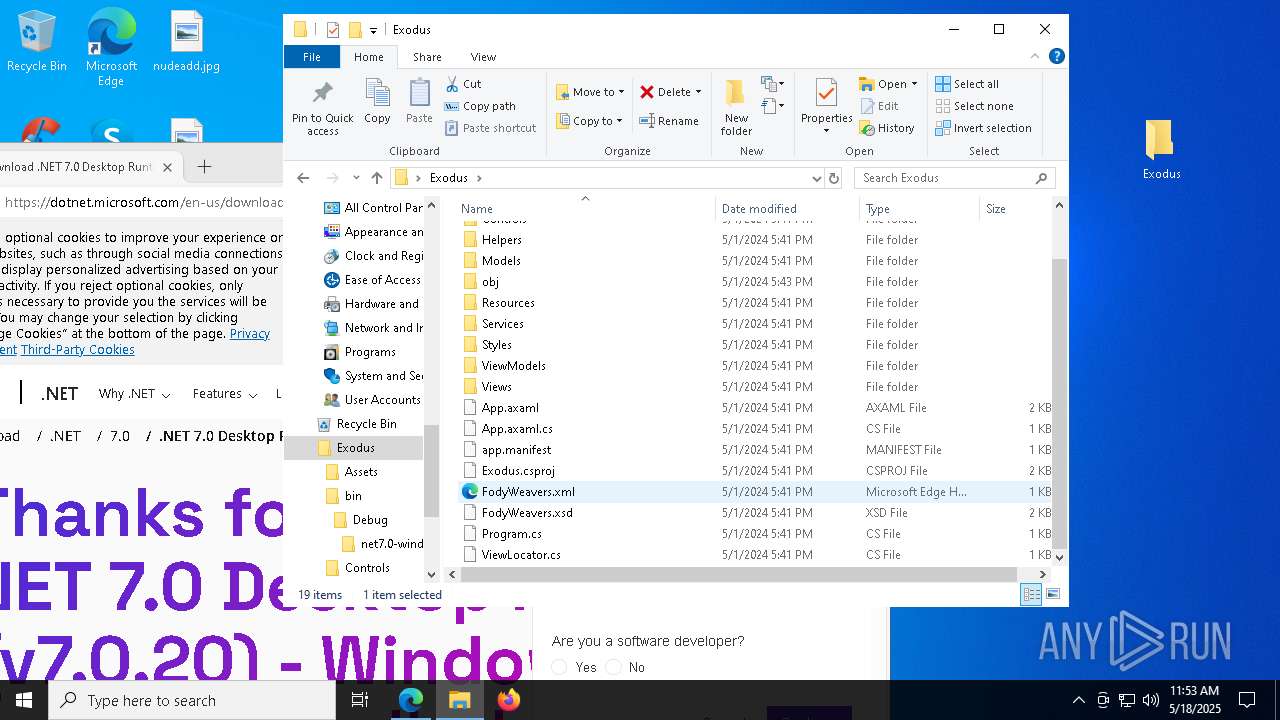
Task: Click the Rename button
Action: click(669, 121)
